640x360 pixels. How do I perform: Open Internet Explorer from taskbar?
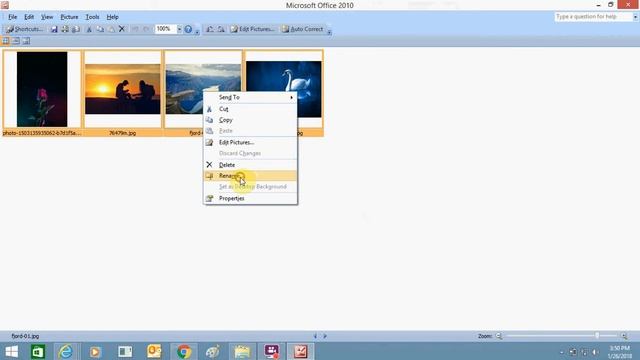coord(66,351)
